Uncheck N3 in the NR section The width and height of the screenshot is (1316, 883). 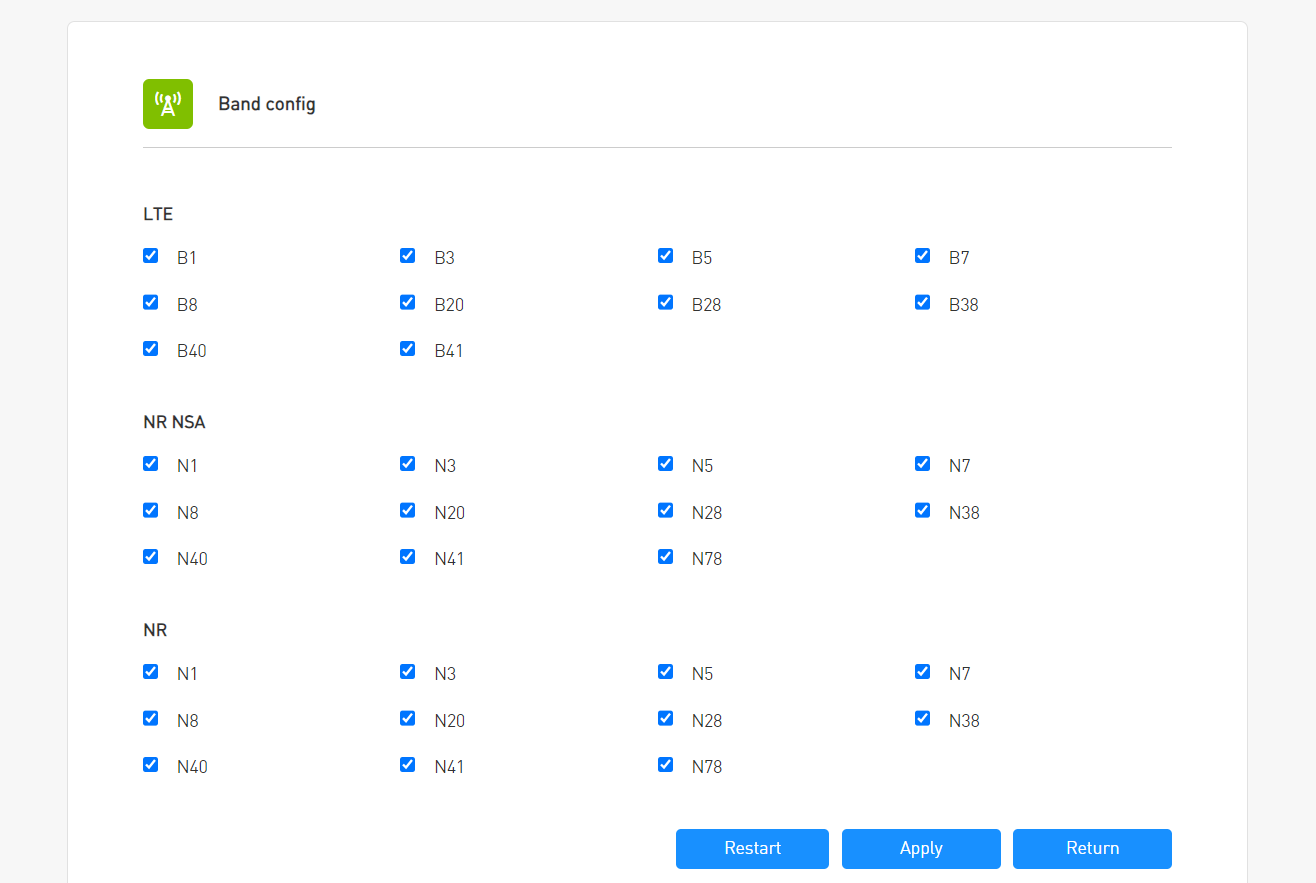408,672
